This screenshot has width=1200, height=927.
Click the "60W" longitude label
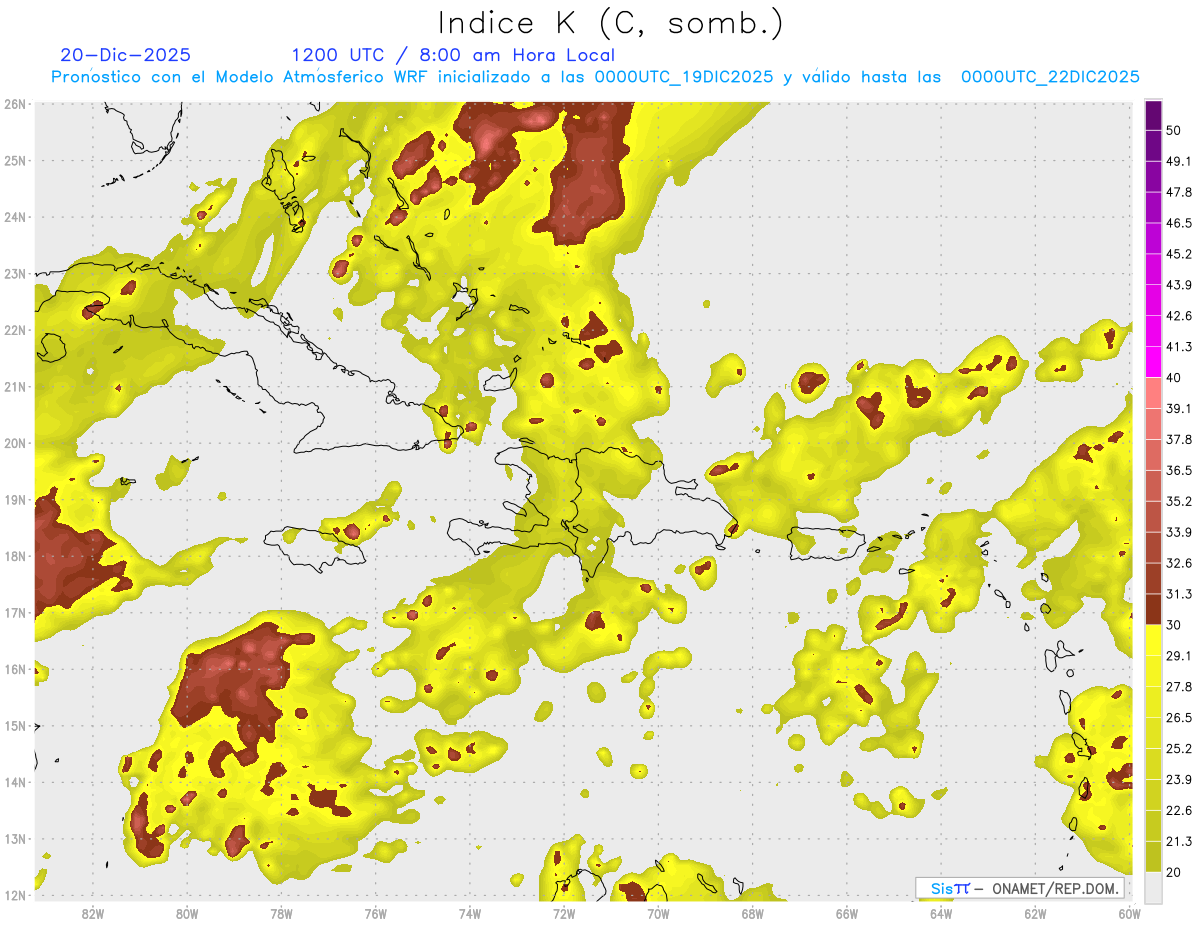[x=1128, y=913]
